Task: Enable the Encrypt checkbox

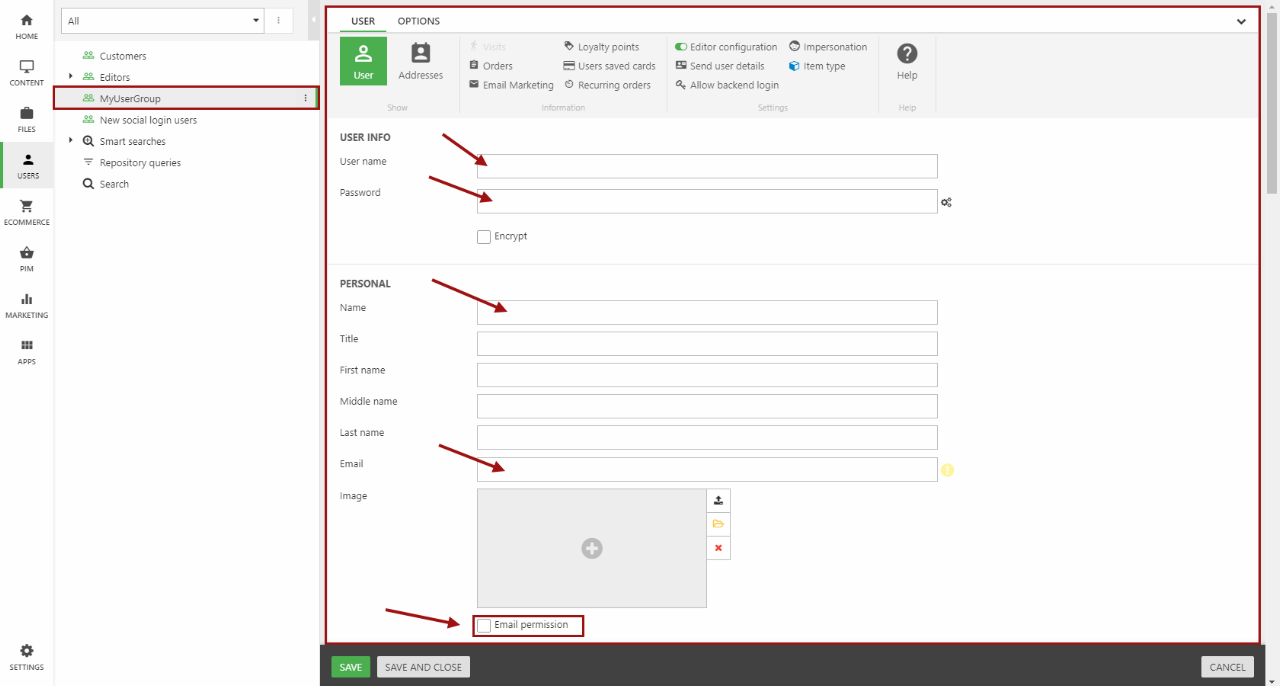Action: pyautogui.click(x=484, y=237)
